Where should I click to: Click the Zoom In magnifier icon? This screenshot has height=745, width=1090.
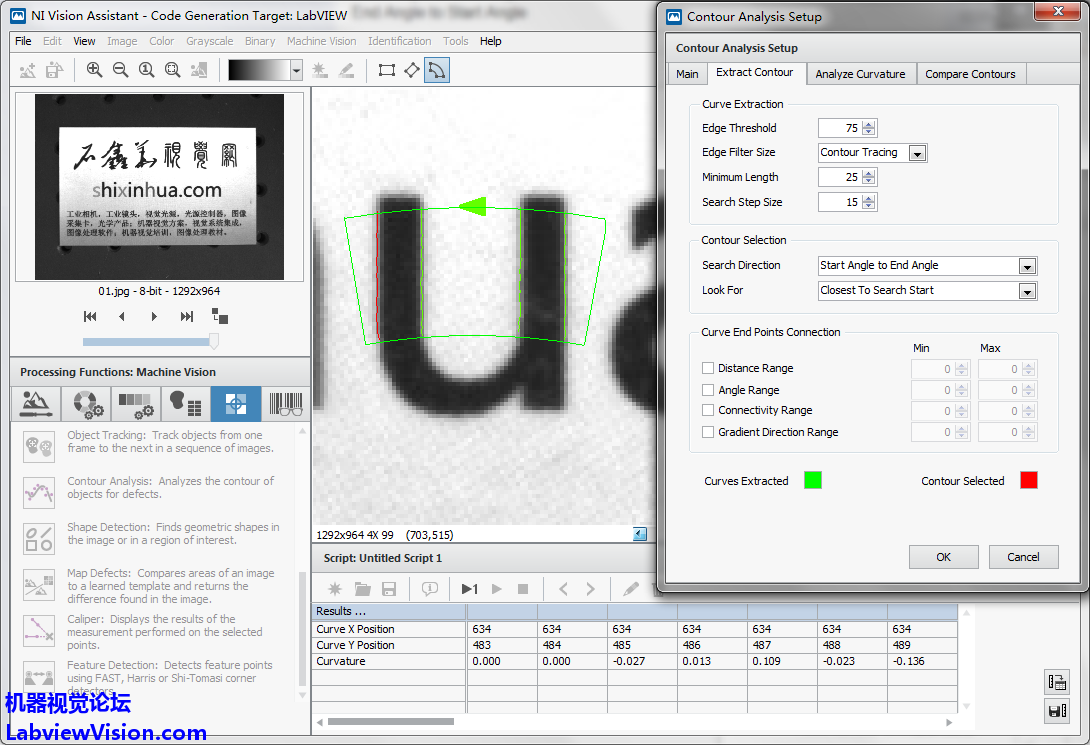pos(94,70)
